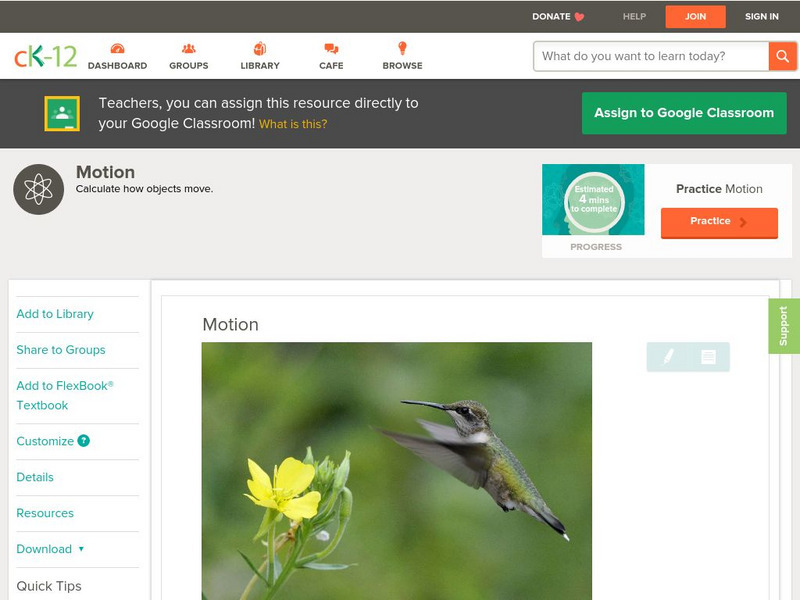
Task: Click the Download link text
Action: click(44, 549)
